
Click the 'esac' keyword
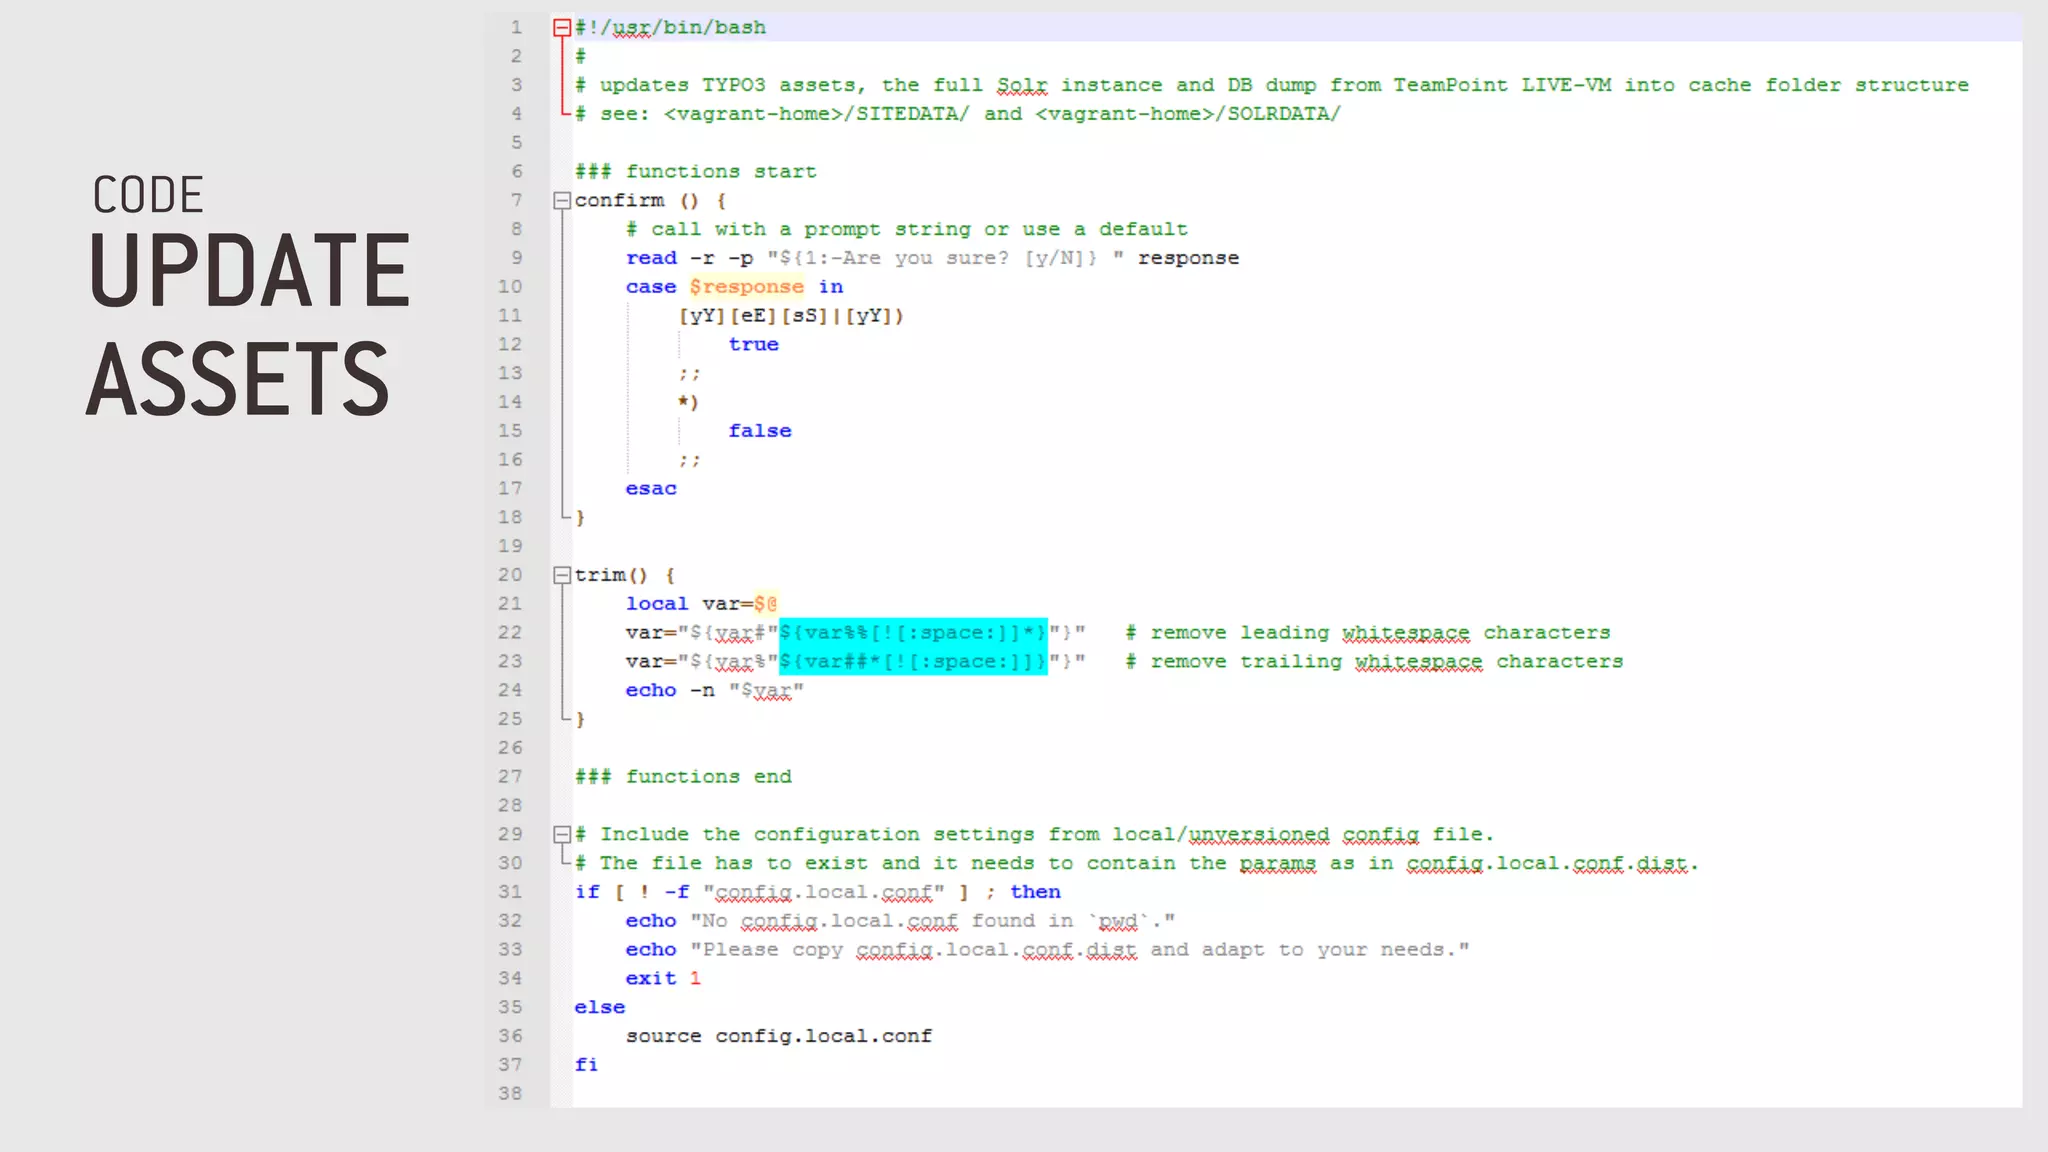coord(651,489)
